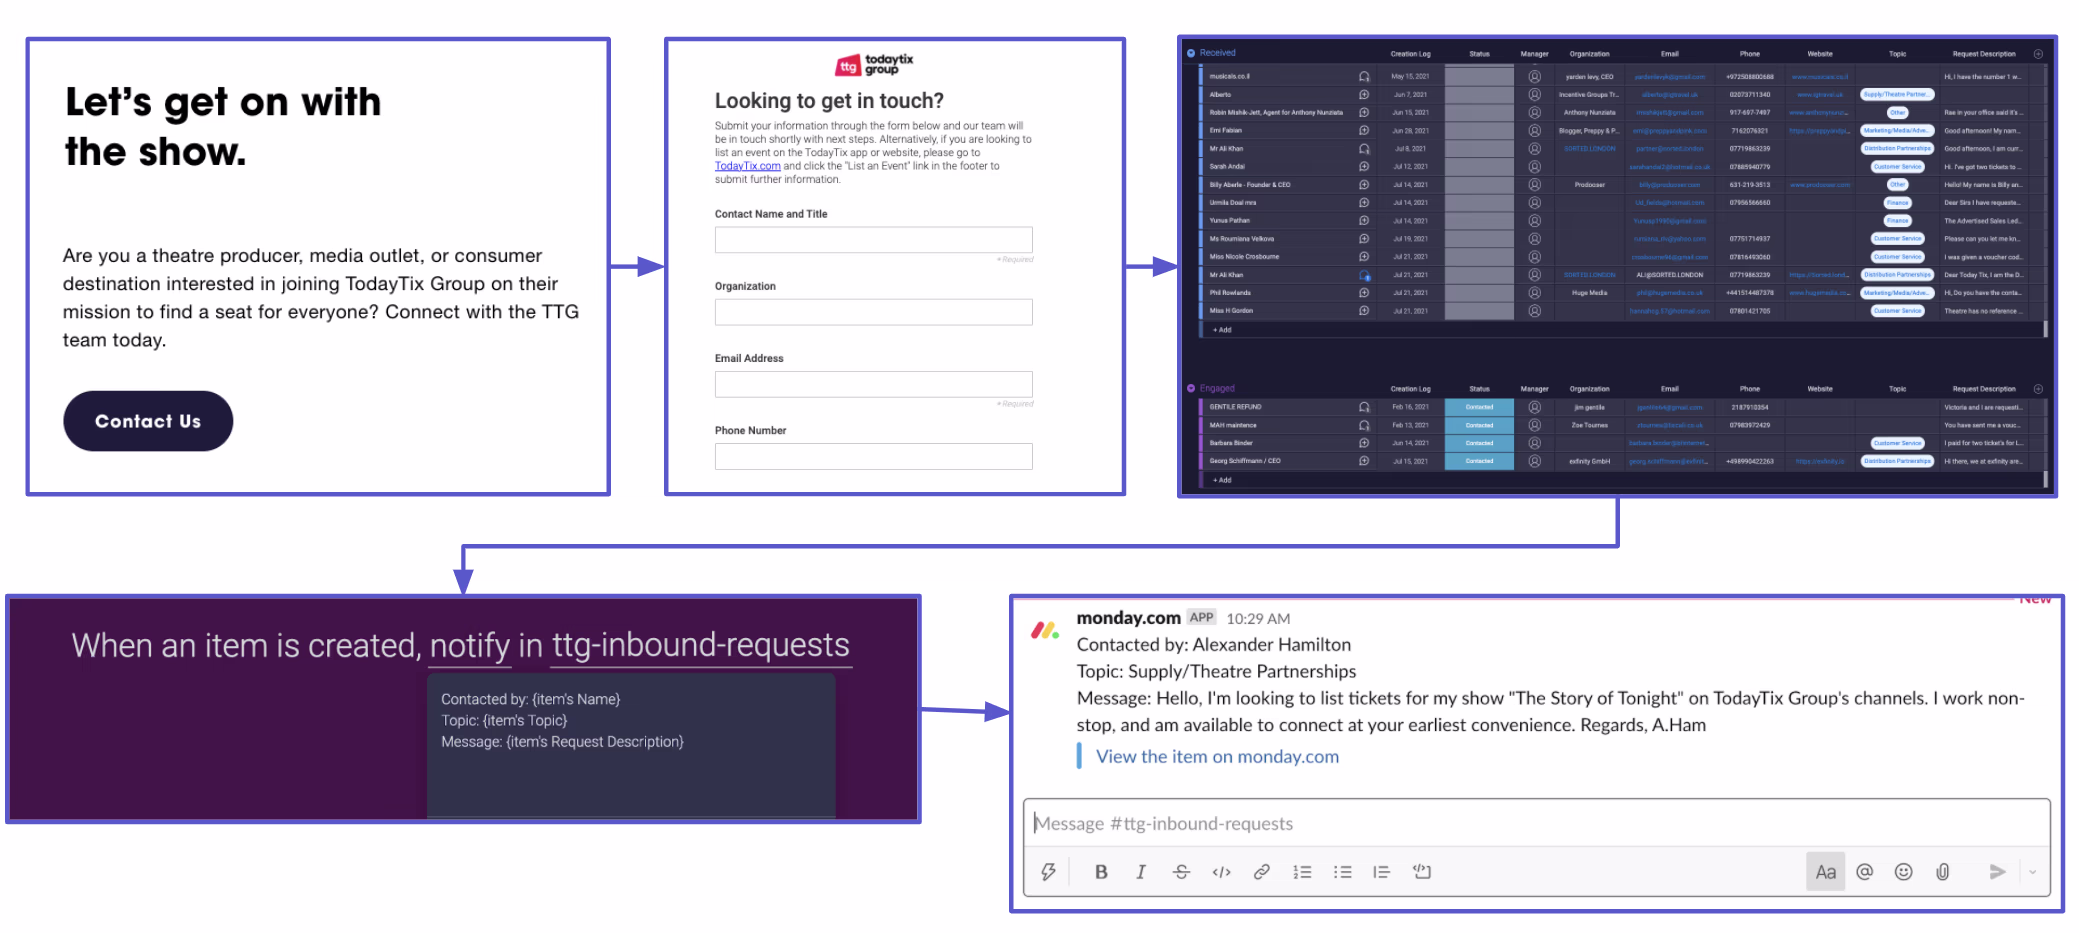This screenshot has height=933, width=2079.
Task: Click the Email column header in Engaged
Action: tap(1669, 389)
